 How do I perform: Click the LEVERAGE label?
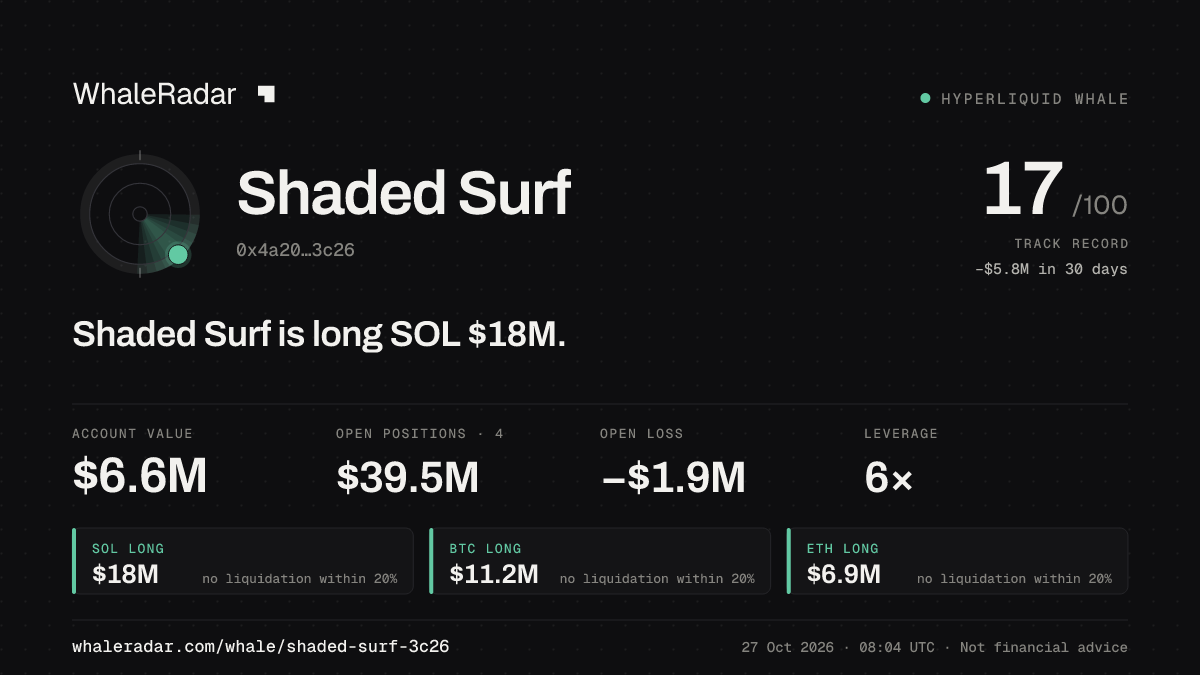[x=901, y=434]
